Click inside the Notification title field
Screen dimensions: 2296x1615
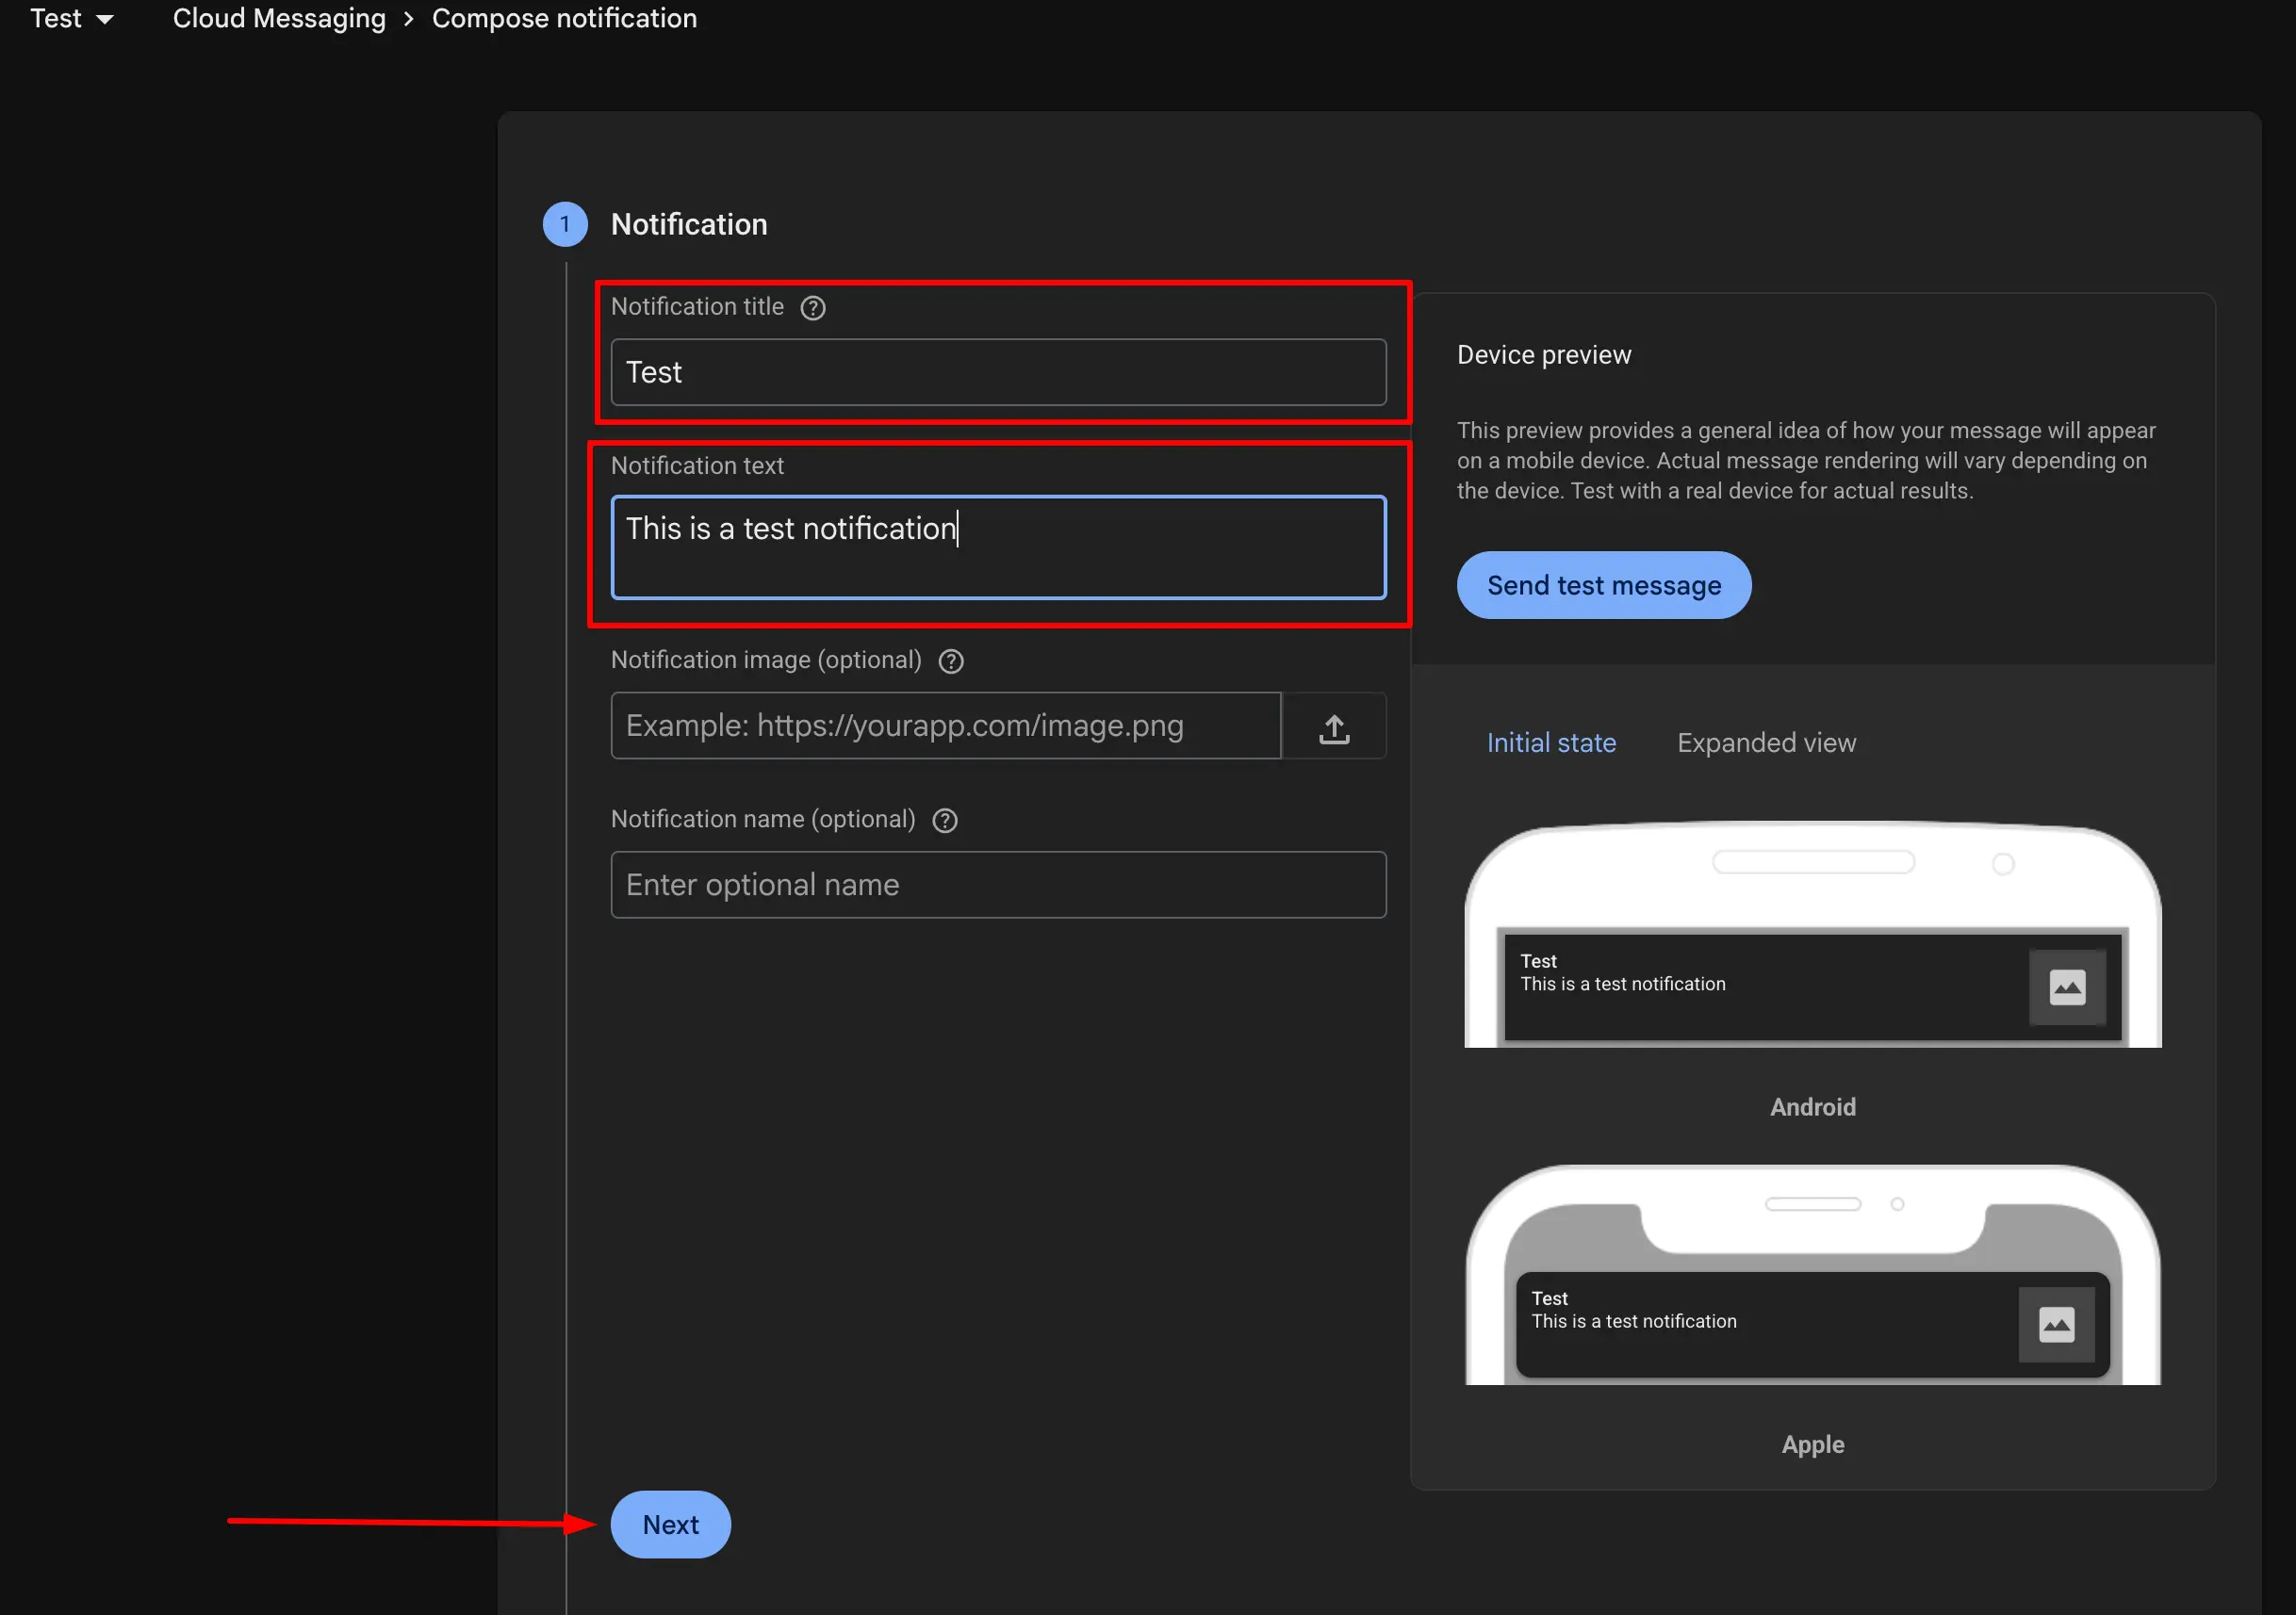click(x=997, y=372)
